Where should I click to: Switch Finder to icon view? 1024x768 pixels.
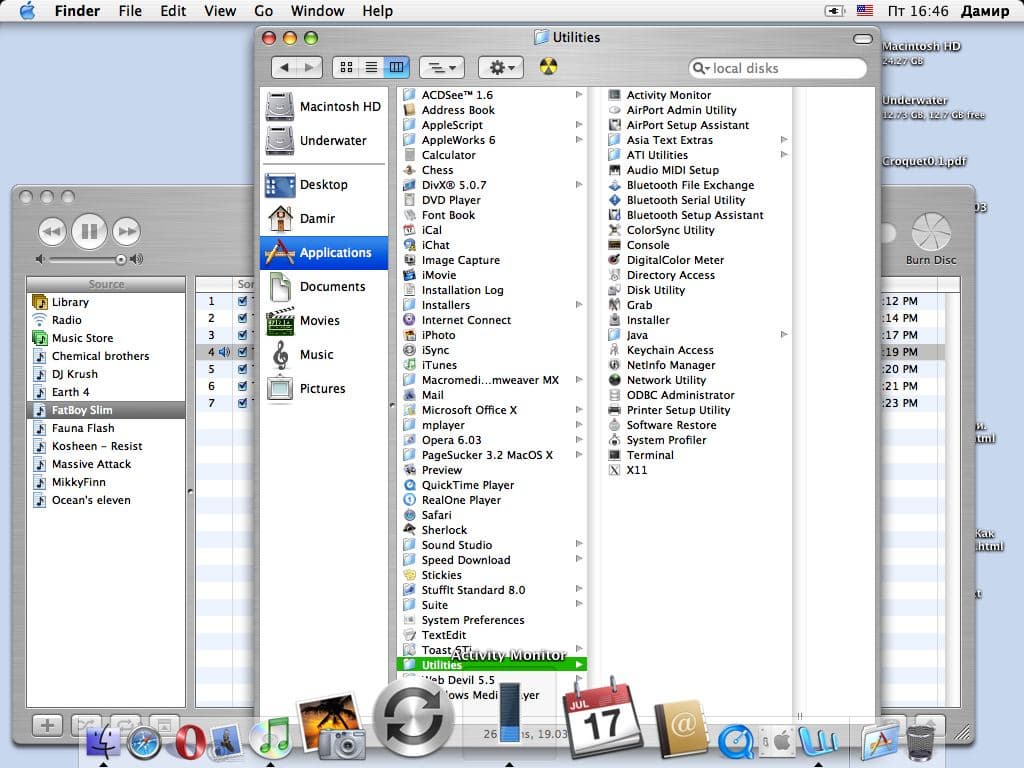[x=346, y=67]
